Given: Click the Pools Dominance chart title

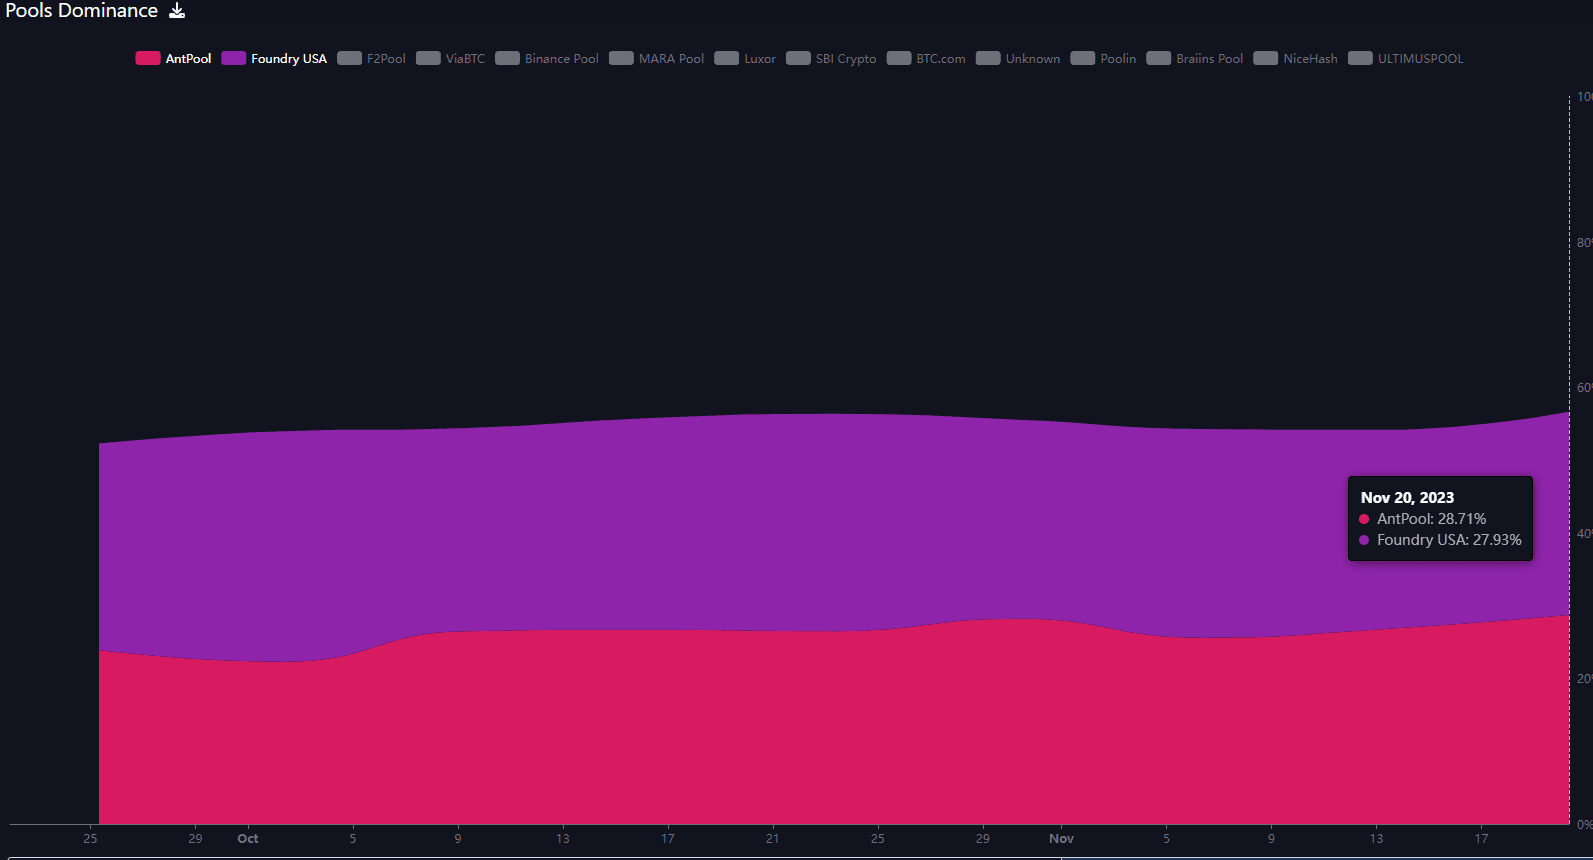Looking at the screenshot, I should [x=82, y=11].
